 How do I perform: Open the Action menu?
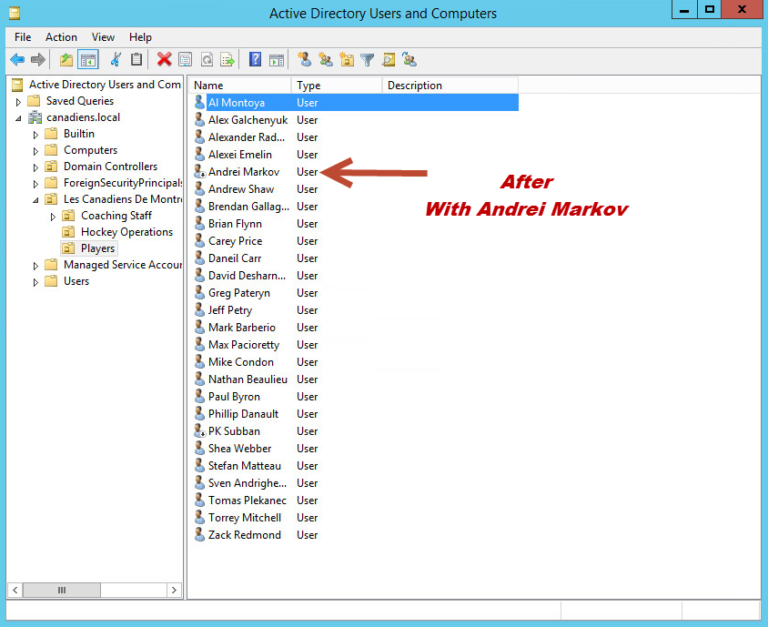(x=61, y=37)
